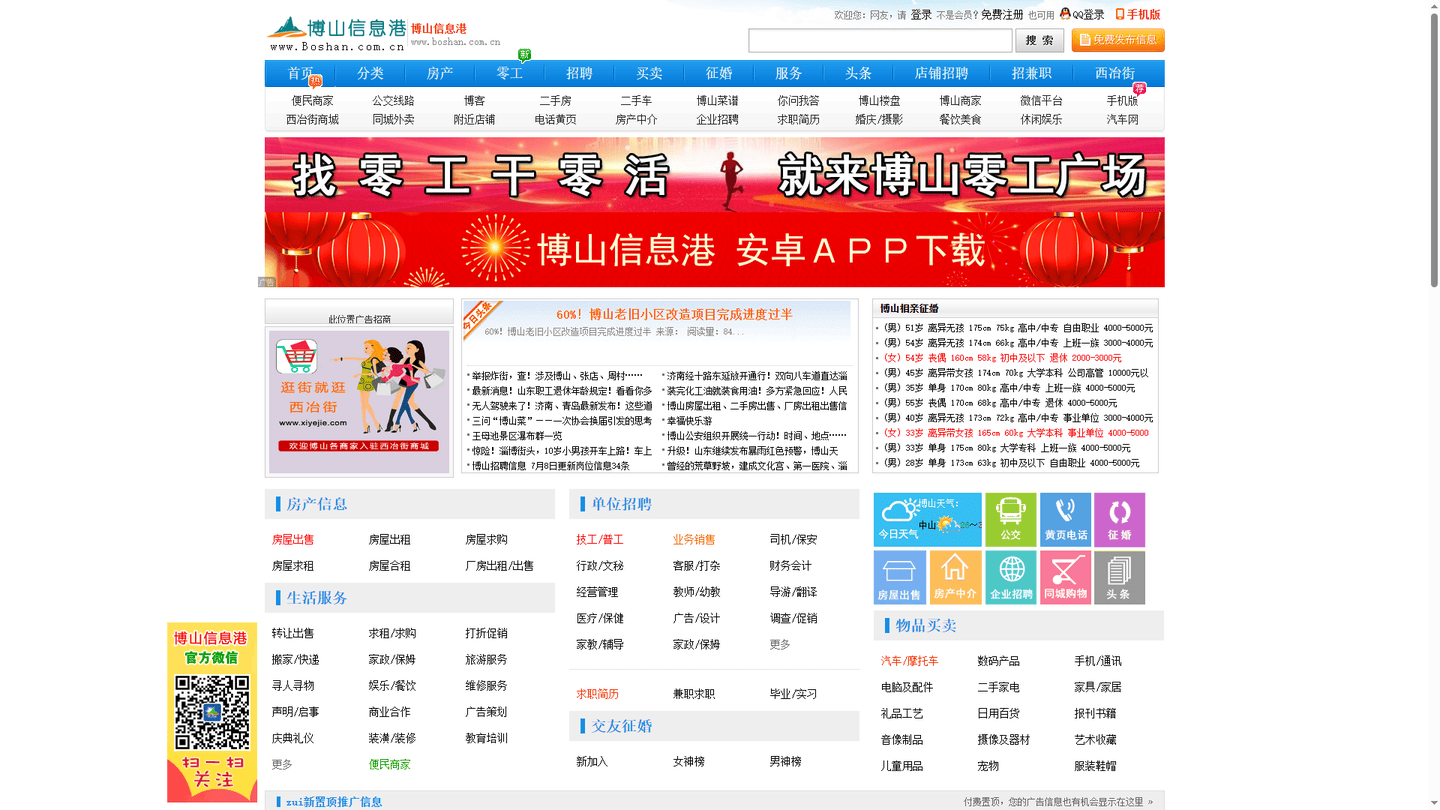Click 兼职求职 link
Screen dimensions: 1440x810
(694, 694)
